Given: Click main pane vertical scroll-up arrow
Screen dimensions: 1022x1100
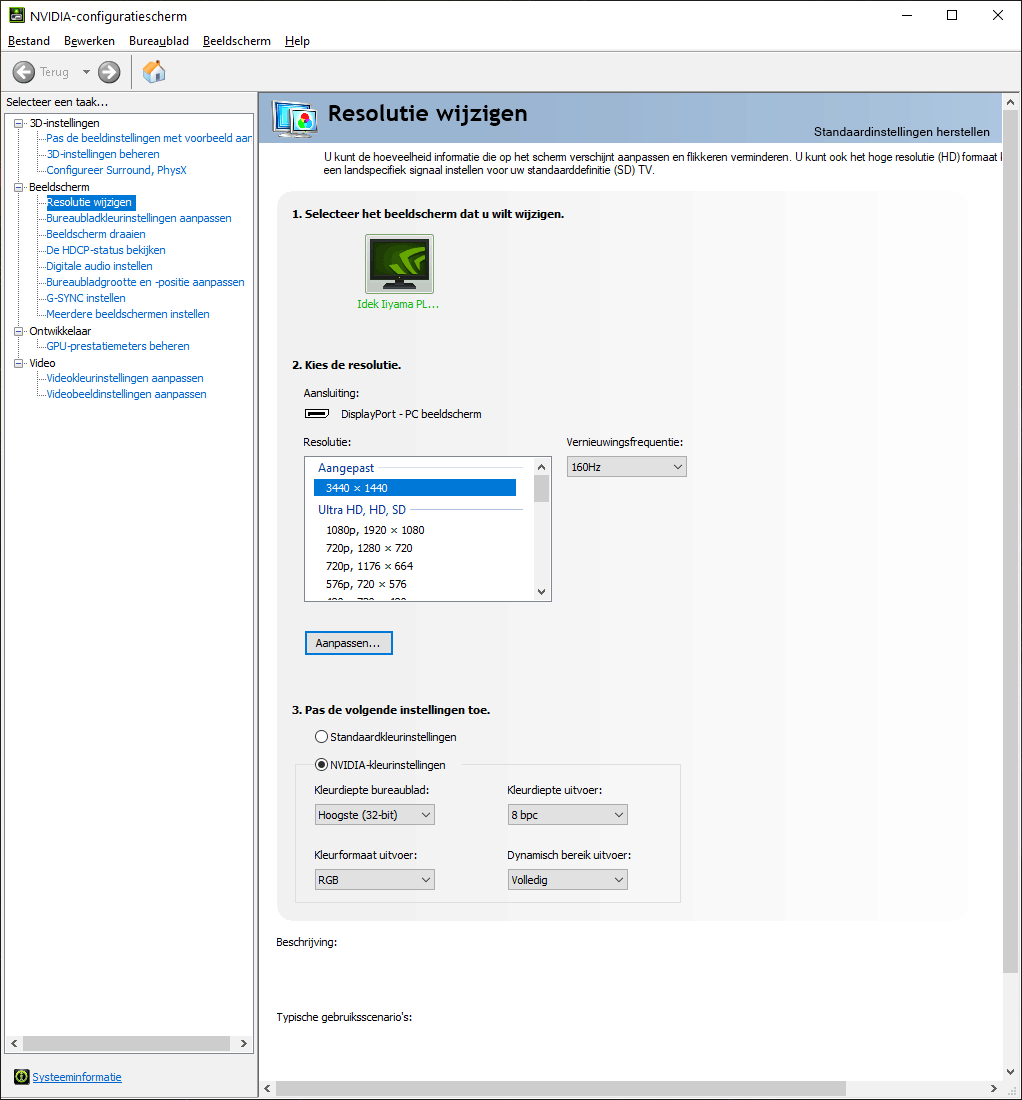Looking at the screenshot, I should point(1010,102).
